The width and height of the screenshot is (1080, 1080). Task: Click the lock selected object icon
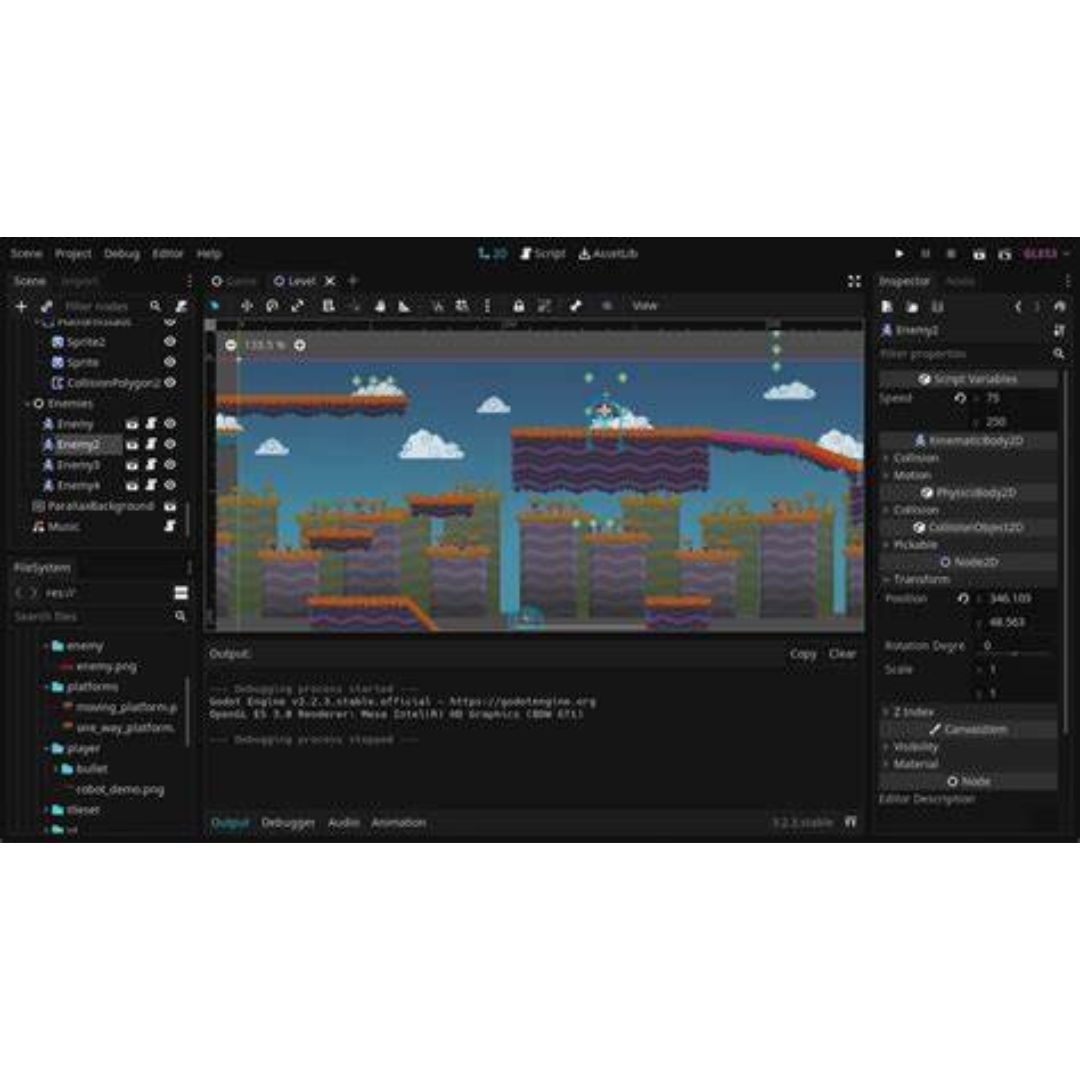518,306
